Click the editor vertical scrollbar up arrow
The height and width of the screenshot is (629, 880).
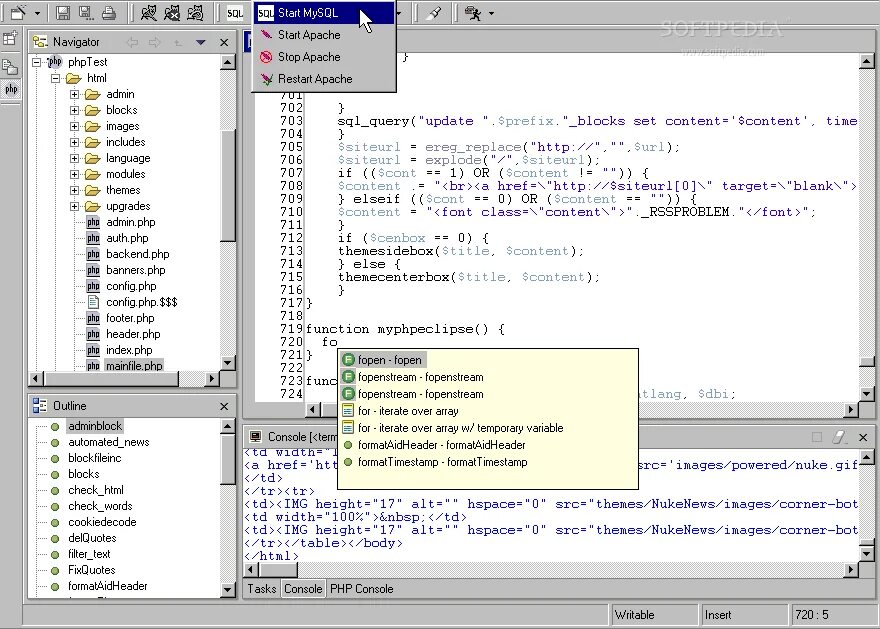tap(867, 61)
